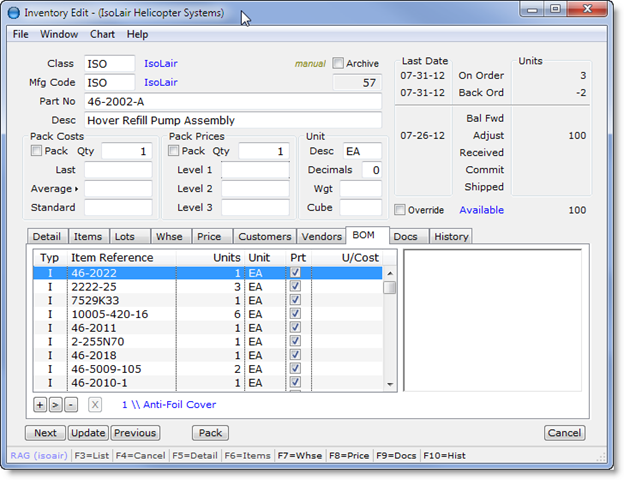
Task: Click the minus remove BOM item button
Action: tap(70, 405)
